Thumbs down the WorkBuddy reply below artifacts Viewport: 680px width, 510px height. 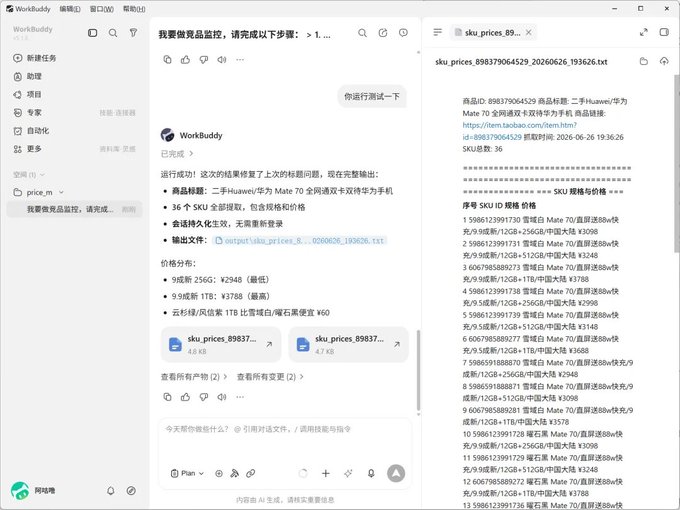point(204,397)
